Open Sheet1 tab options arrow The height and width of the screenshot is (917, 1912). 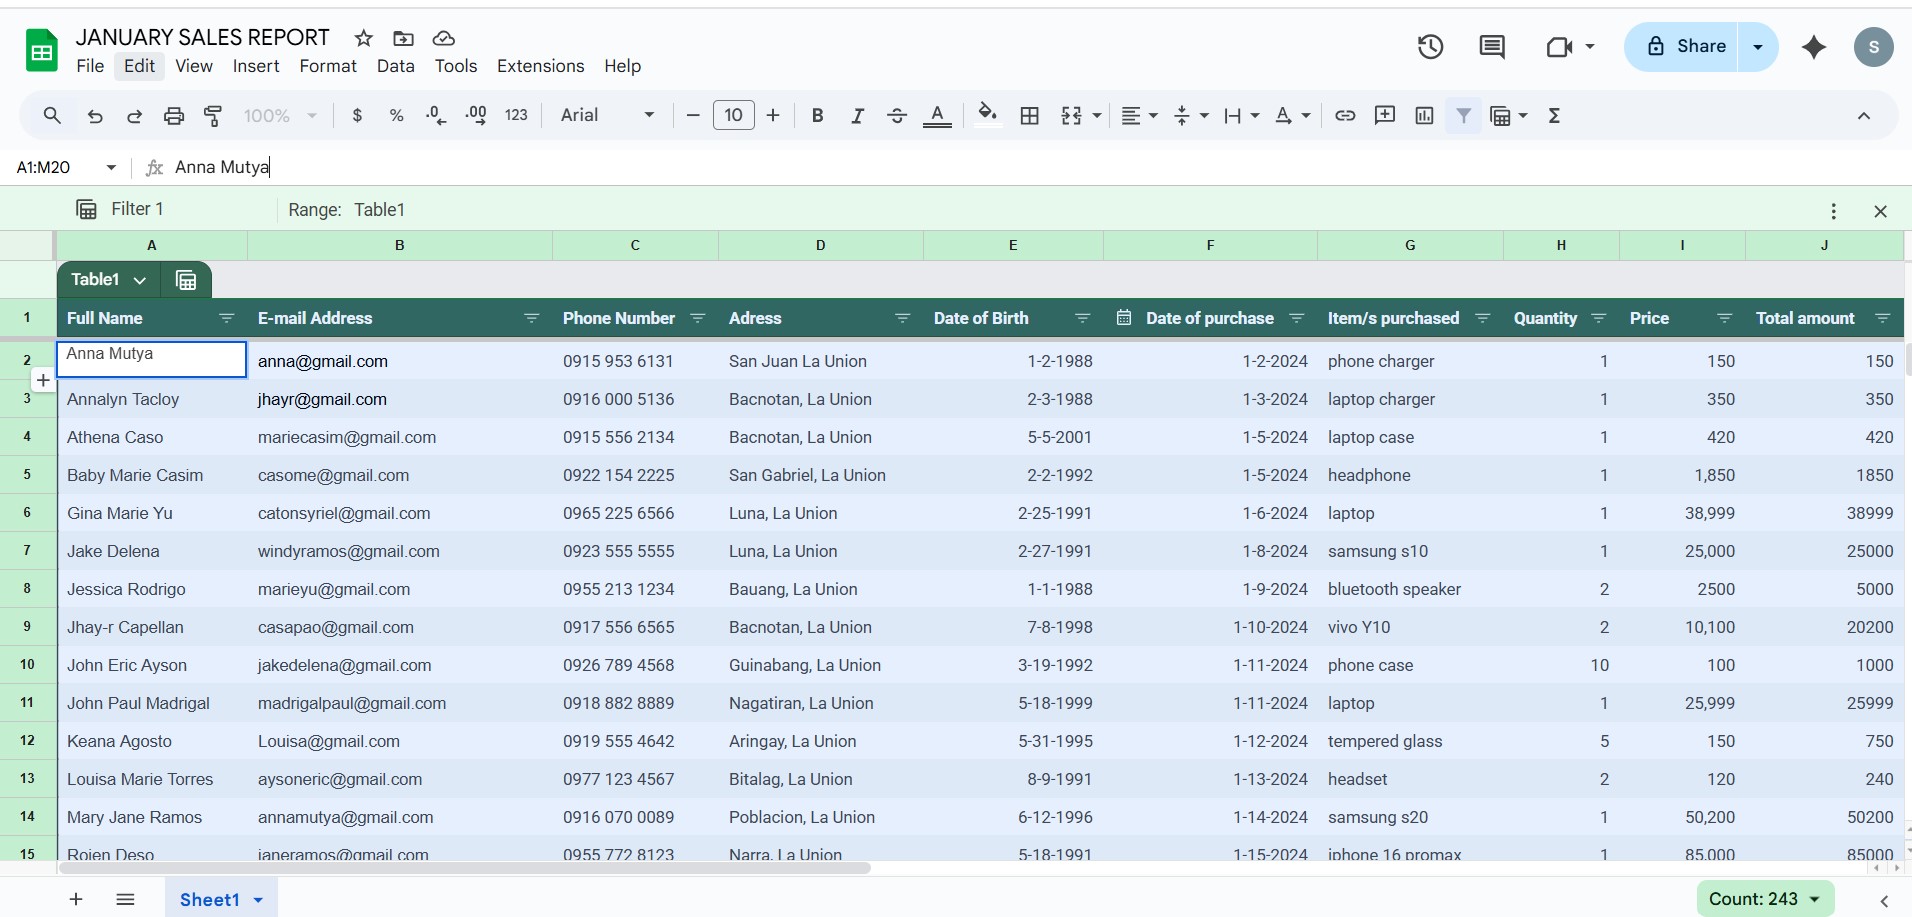coord(258,900)
